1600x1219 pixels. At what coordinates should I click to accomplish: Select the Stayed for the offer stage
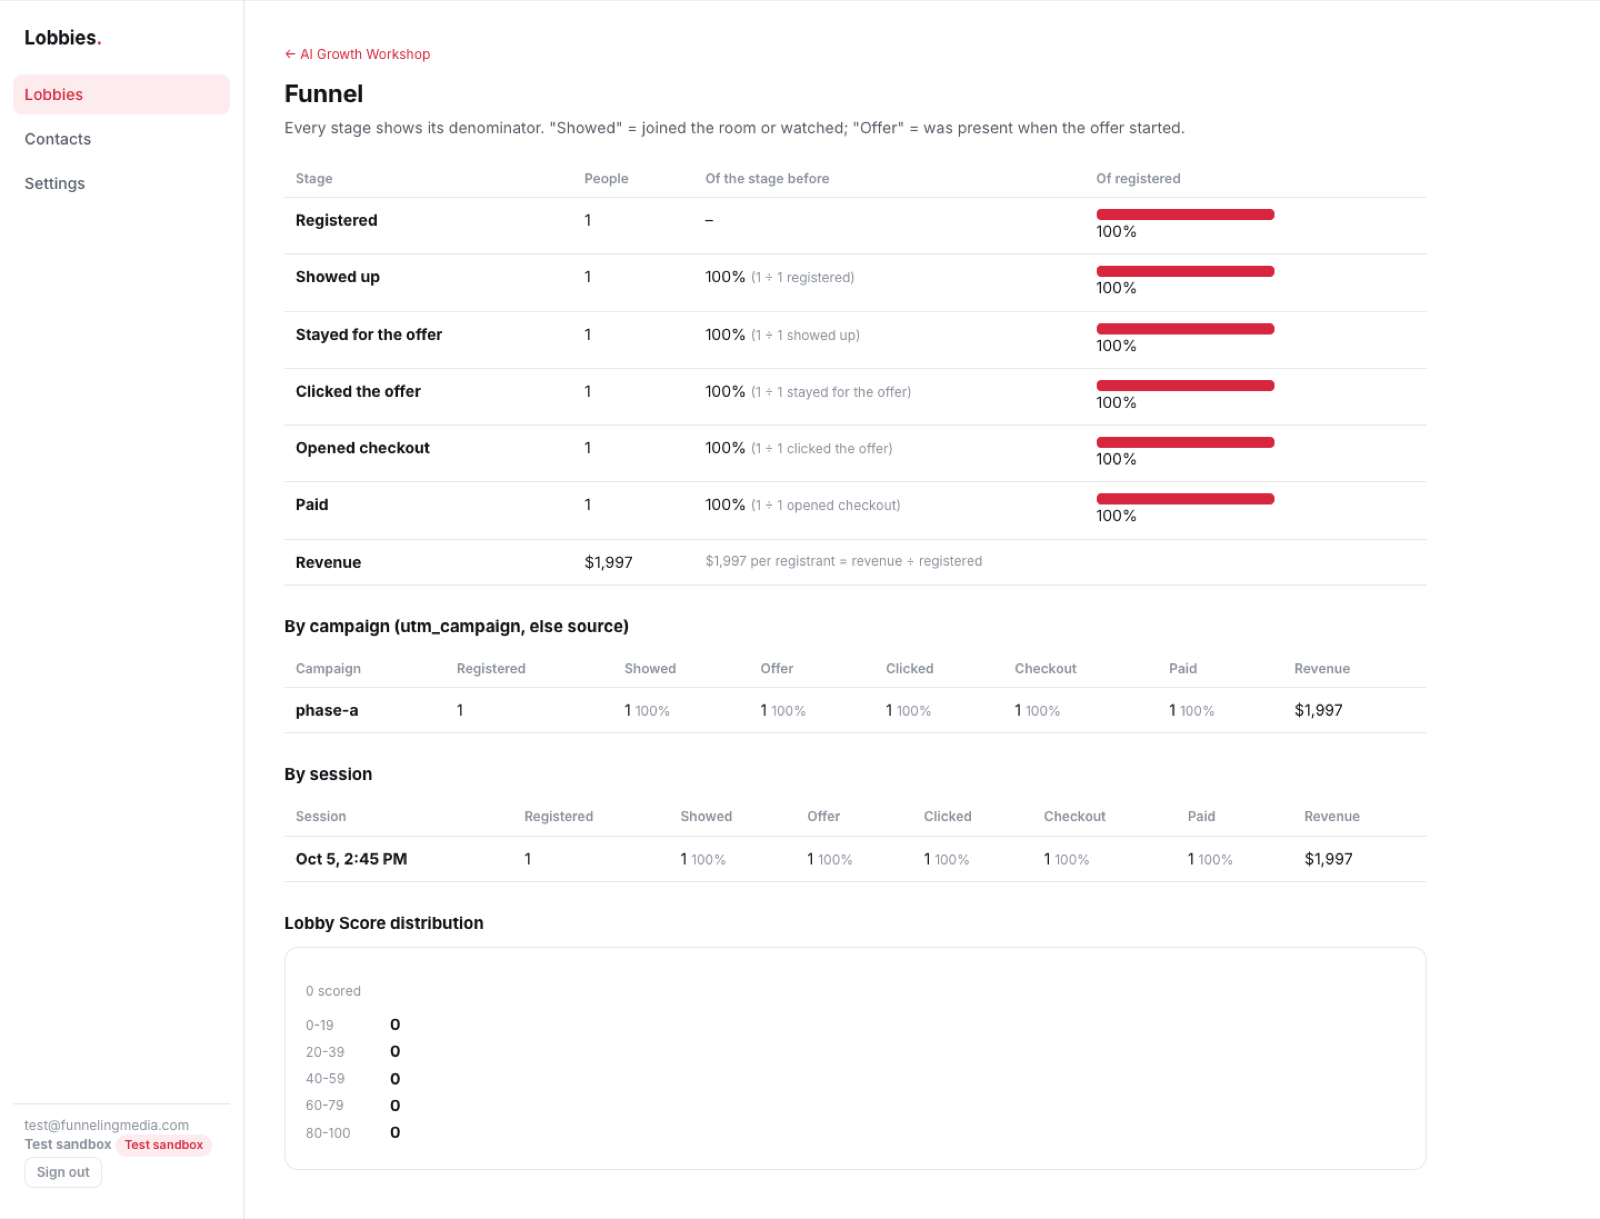click(369, 334)
